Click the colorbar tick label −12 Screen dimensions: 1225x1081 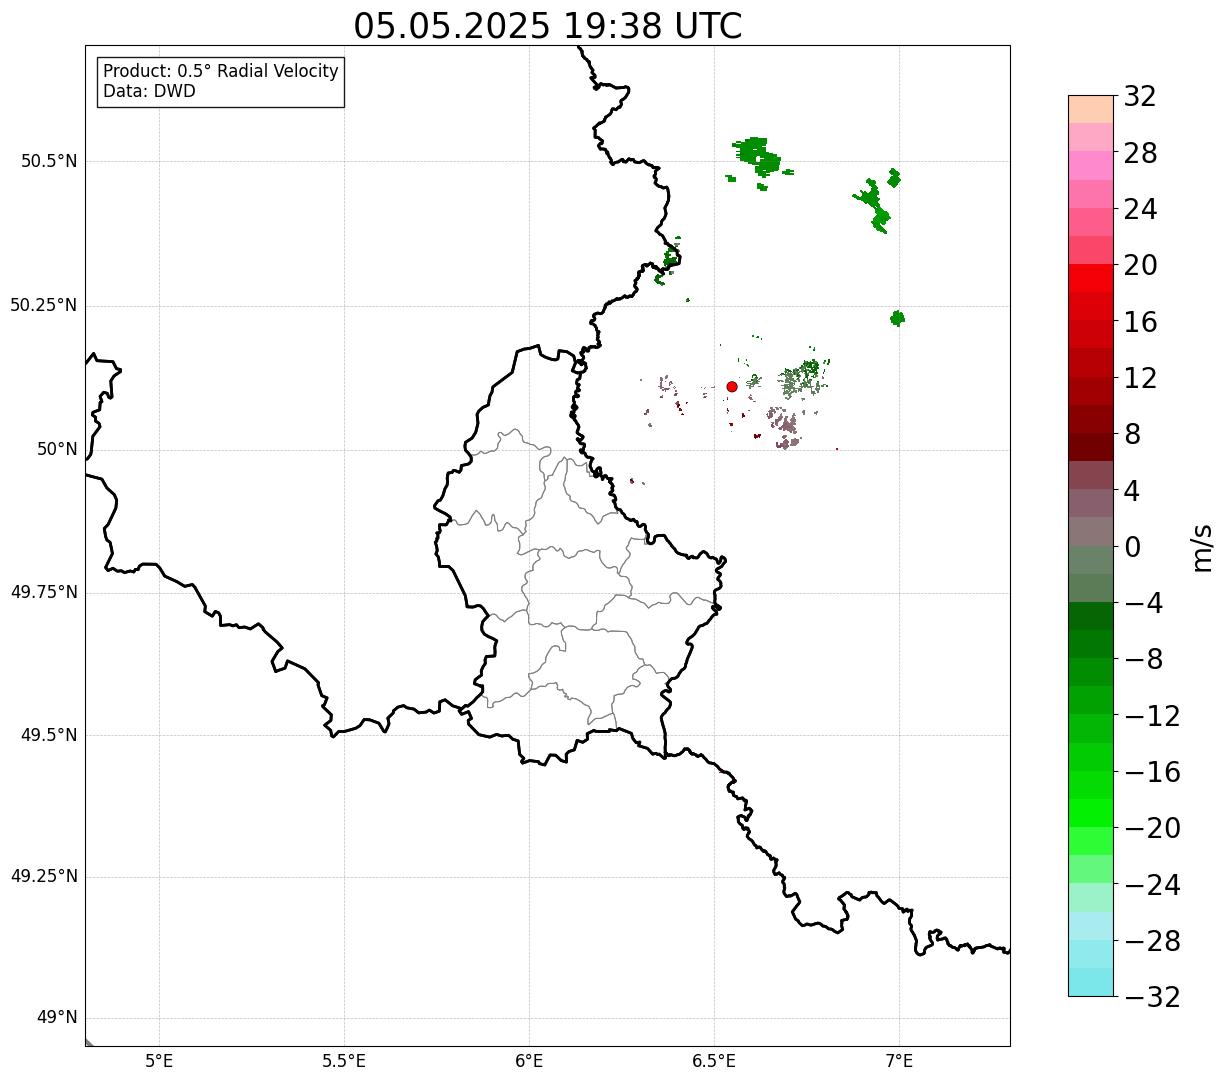(1152, 716)
